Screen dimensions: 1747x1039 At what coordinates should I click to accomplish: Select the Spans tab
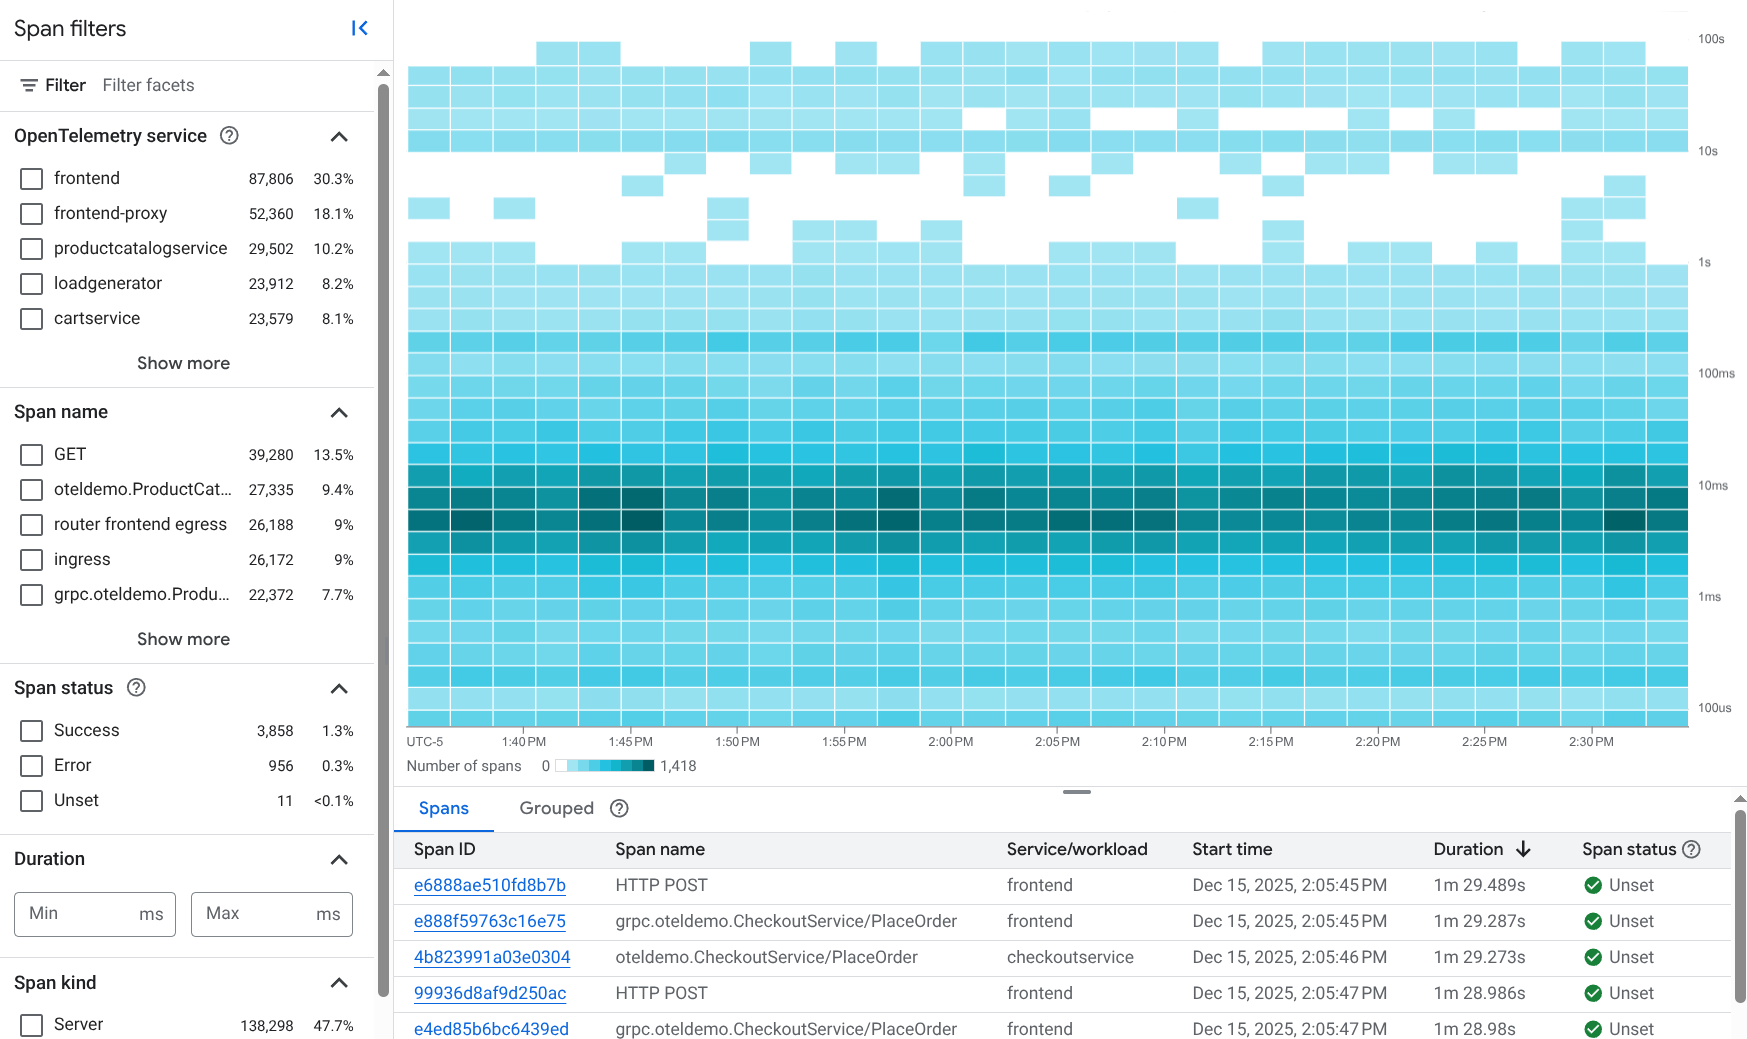pyautogui.click(x=444, y=808)
